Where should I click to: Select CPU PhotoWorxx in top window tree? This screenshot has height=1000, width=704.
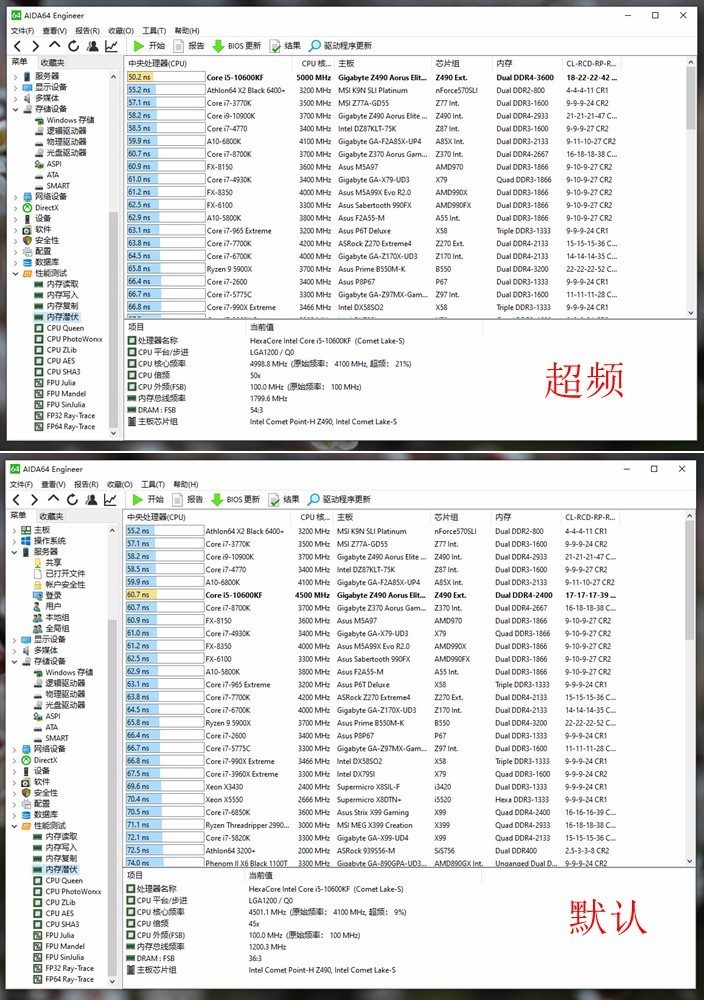(74, 339)
